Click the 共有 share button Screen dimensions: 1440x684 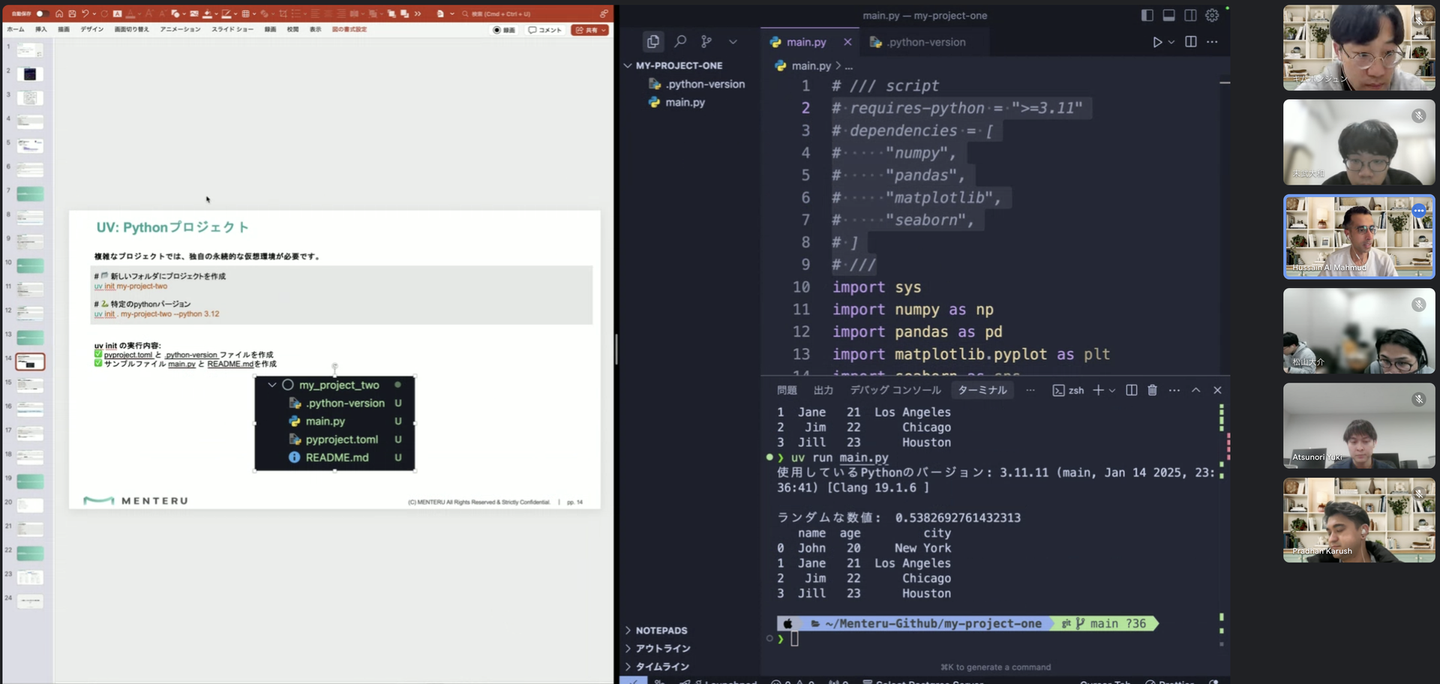589,30
